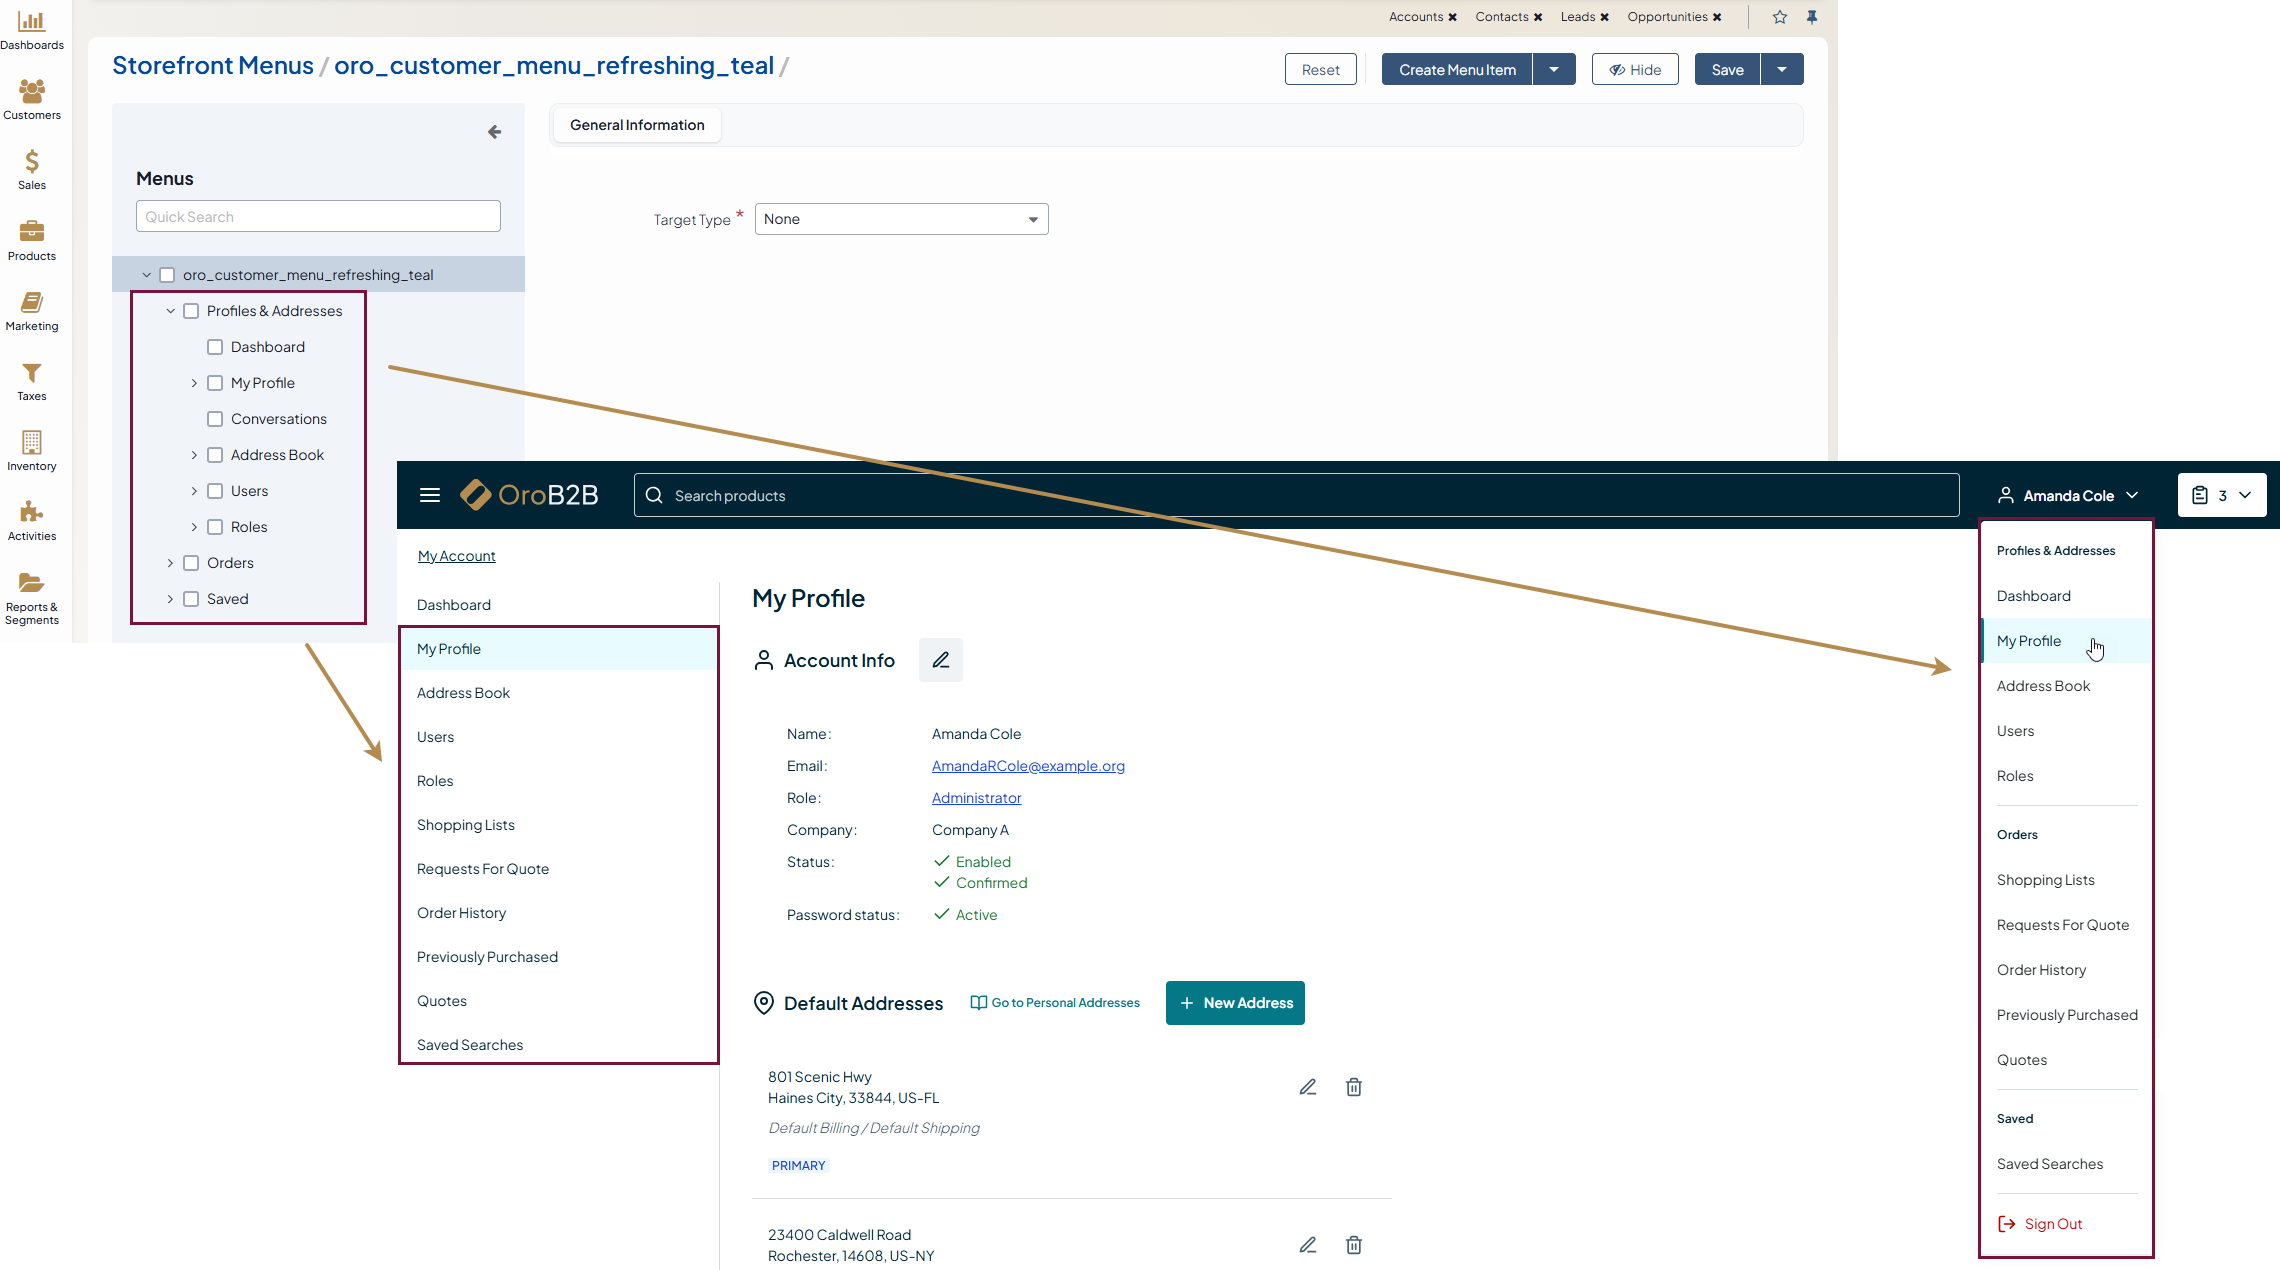Collapse menus panel with left arrow
Viewport: 2280px width, 1270px height.
coord(494,132)
